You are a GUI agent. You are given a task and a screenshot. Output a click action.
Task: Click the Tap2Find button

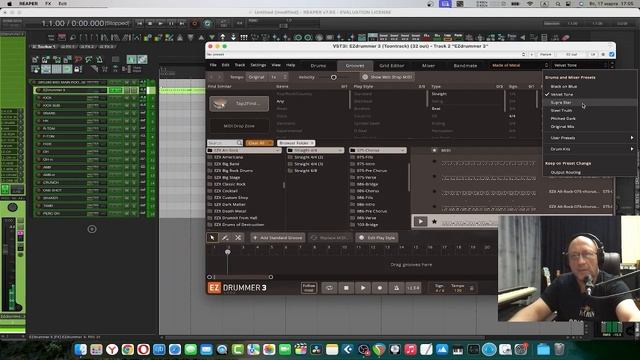pos(239,104)
